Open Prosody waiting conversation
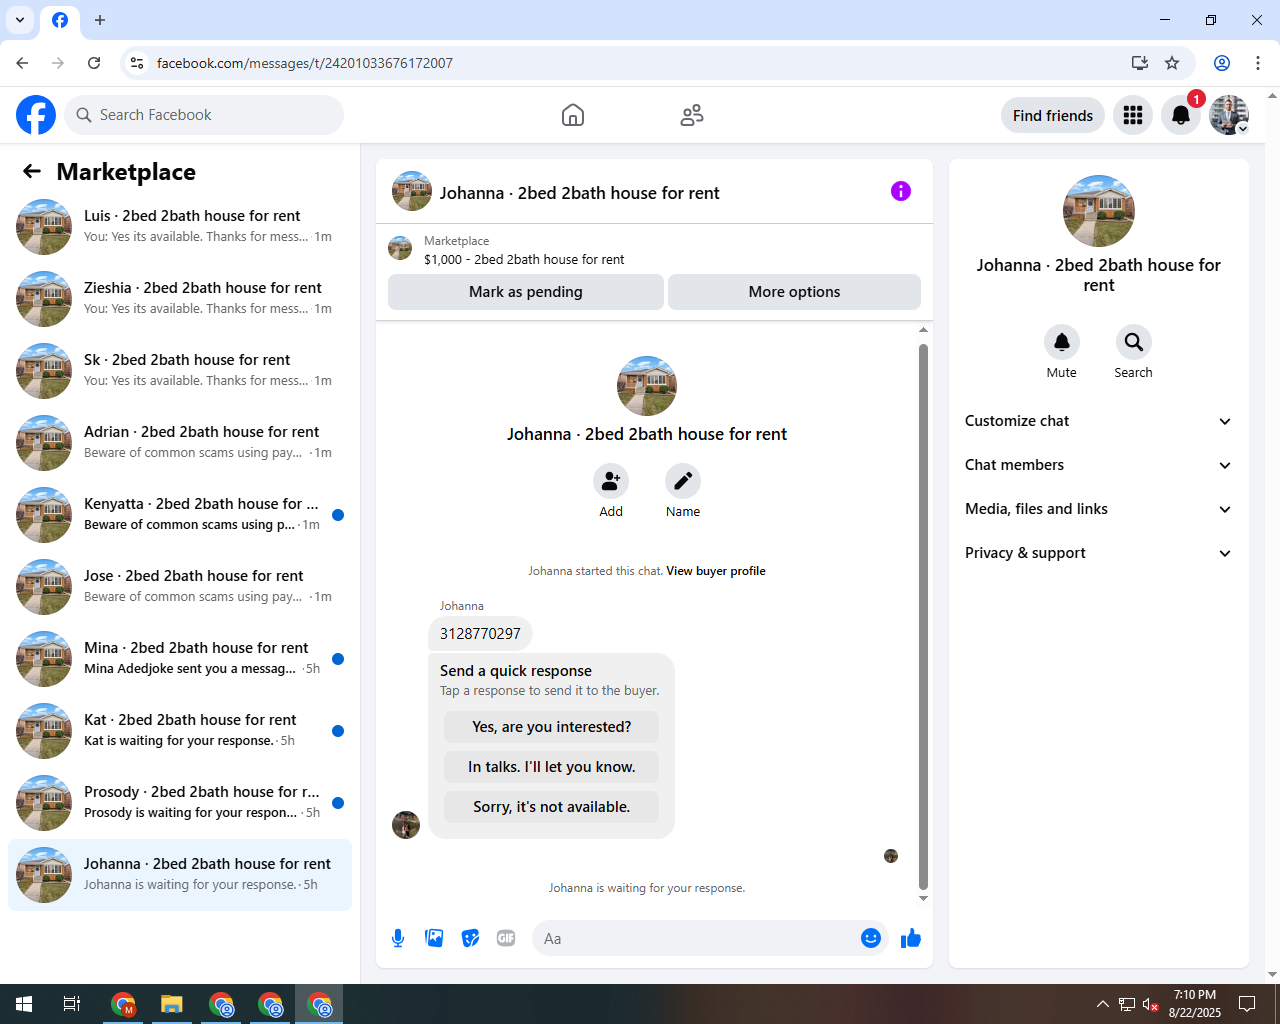Image resolution: width=1280 pixels, height=1024 pixels. [180, 803]
